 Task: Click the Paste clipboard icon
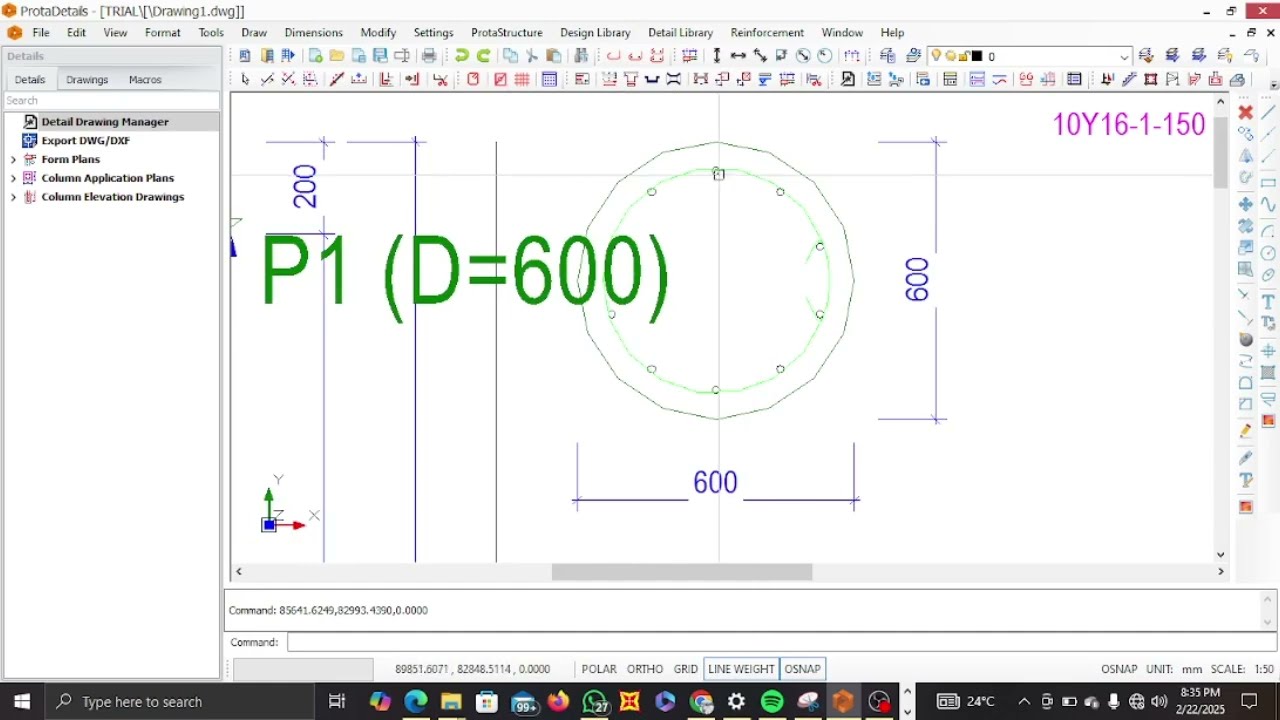[x=554, y=56]
